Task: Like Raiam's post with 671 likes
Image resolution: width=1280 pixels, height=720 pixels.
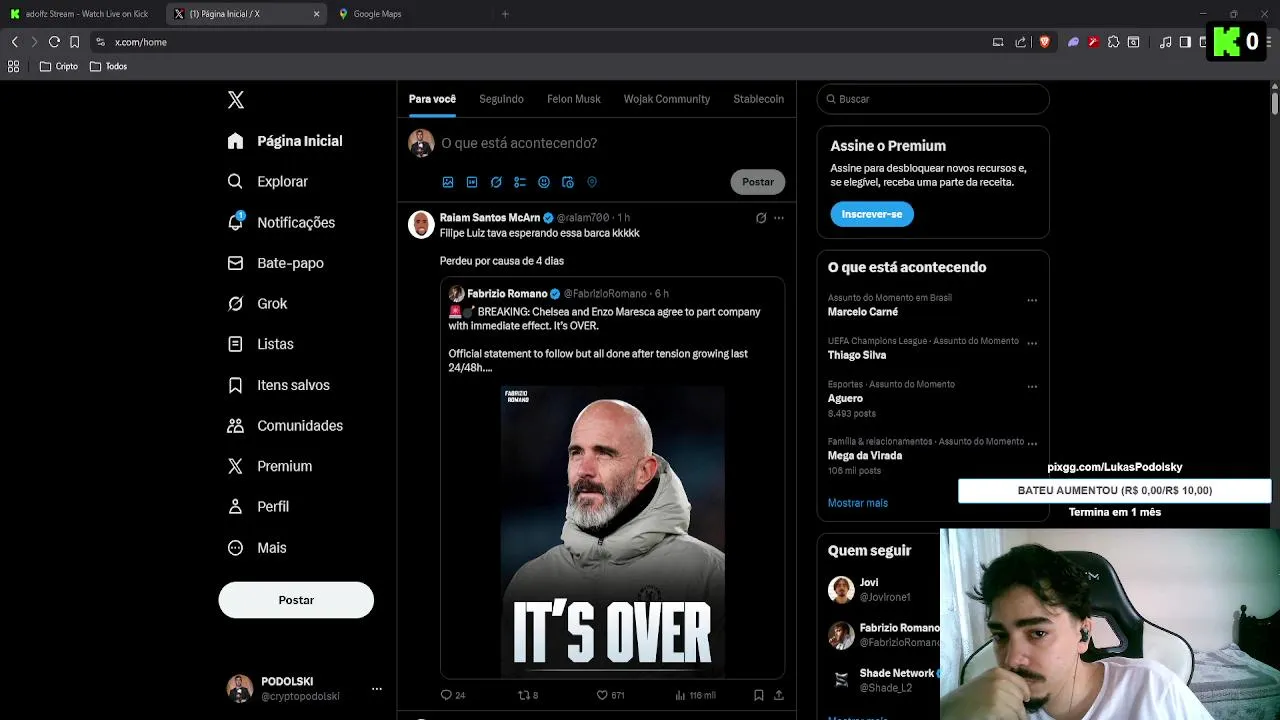Action: (611, 695)
